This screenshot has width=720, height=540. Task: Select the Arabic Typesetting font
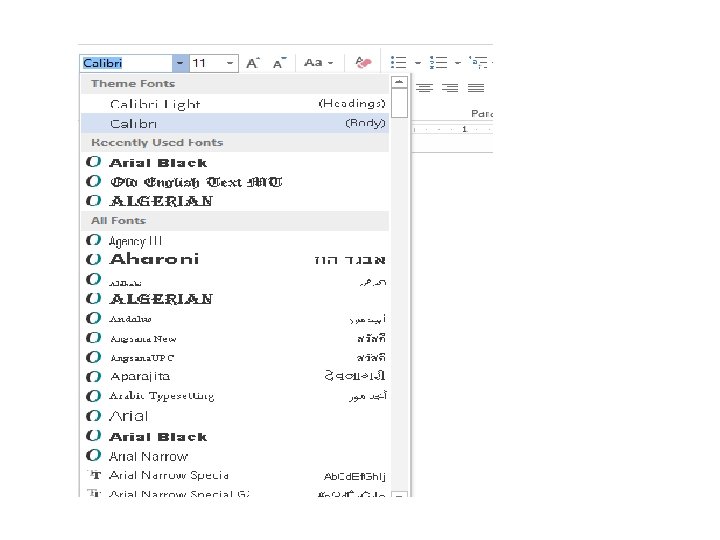click(235, 396)
